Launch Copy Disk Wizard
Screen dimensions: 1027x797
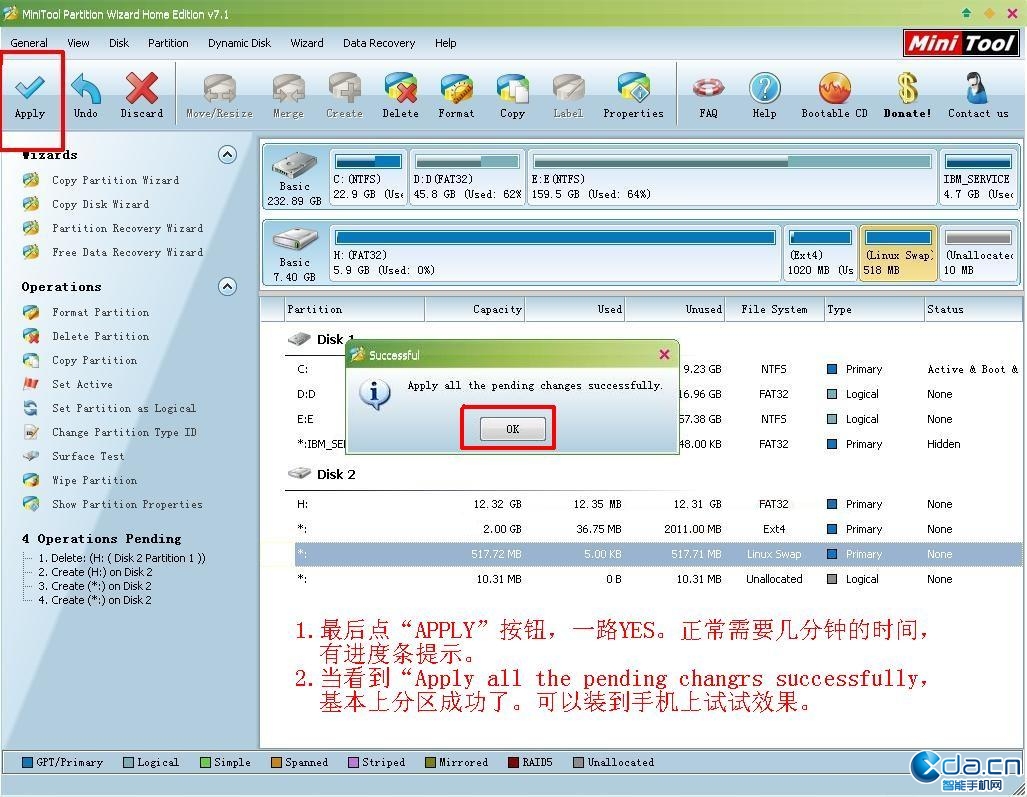100,204
